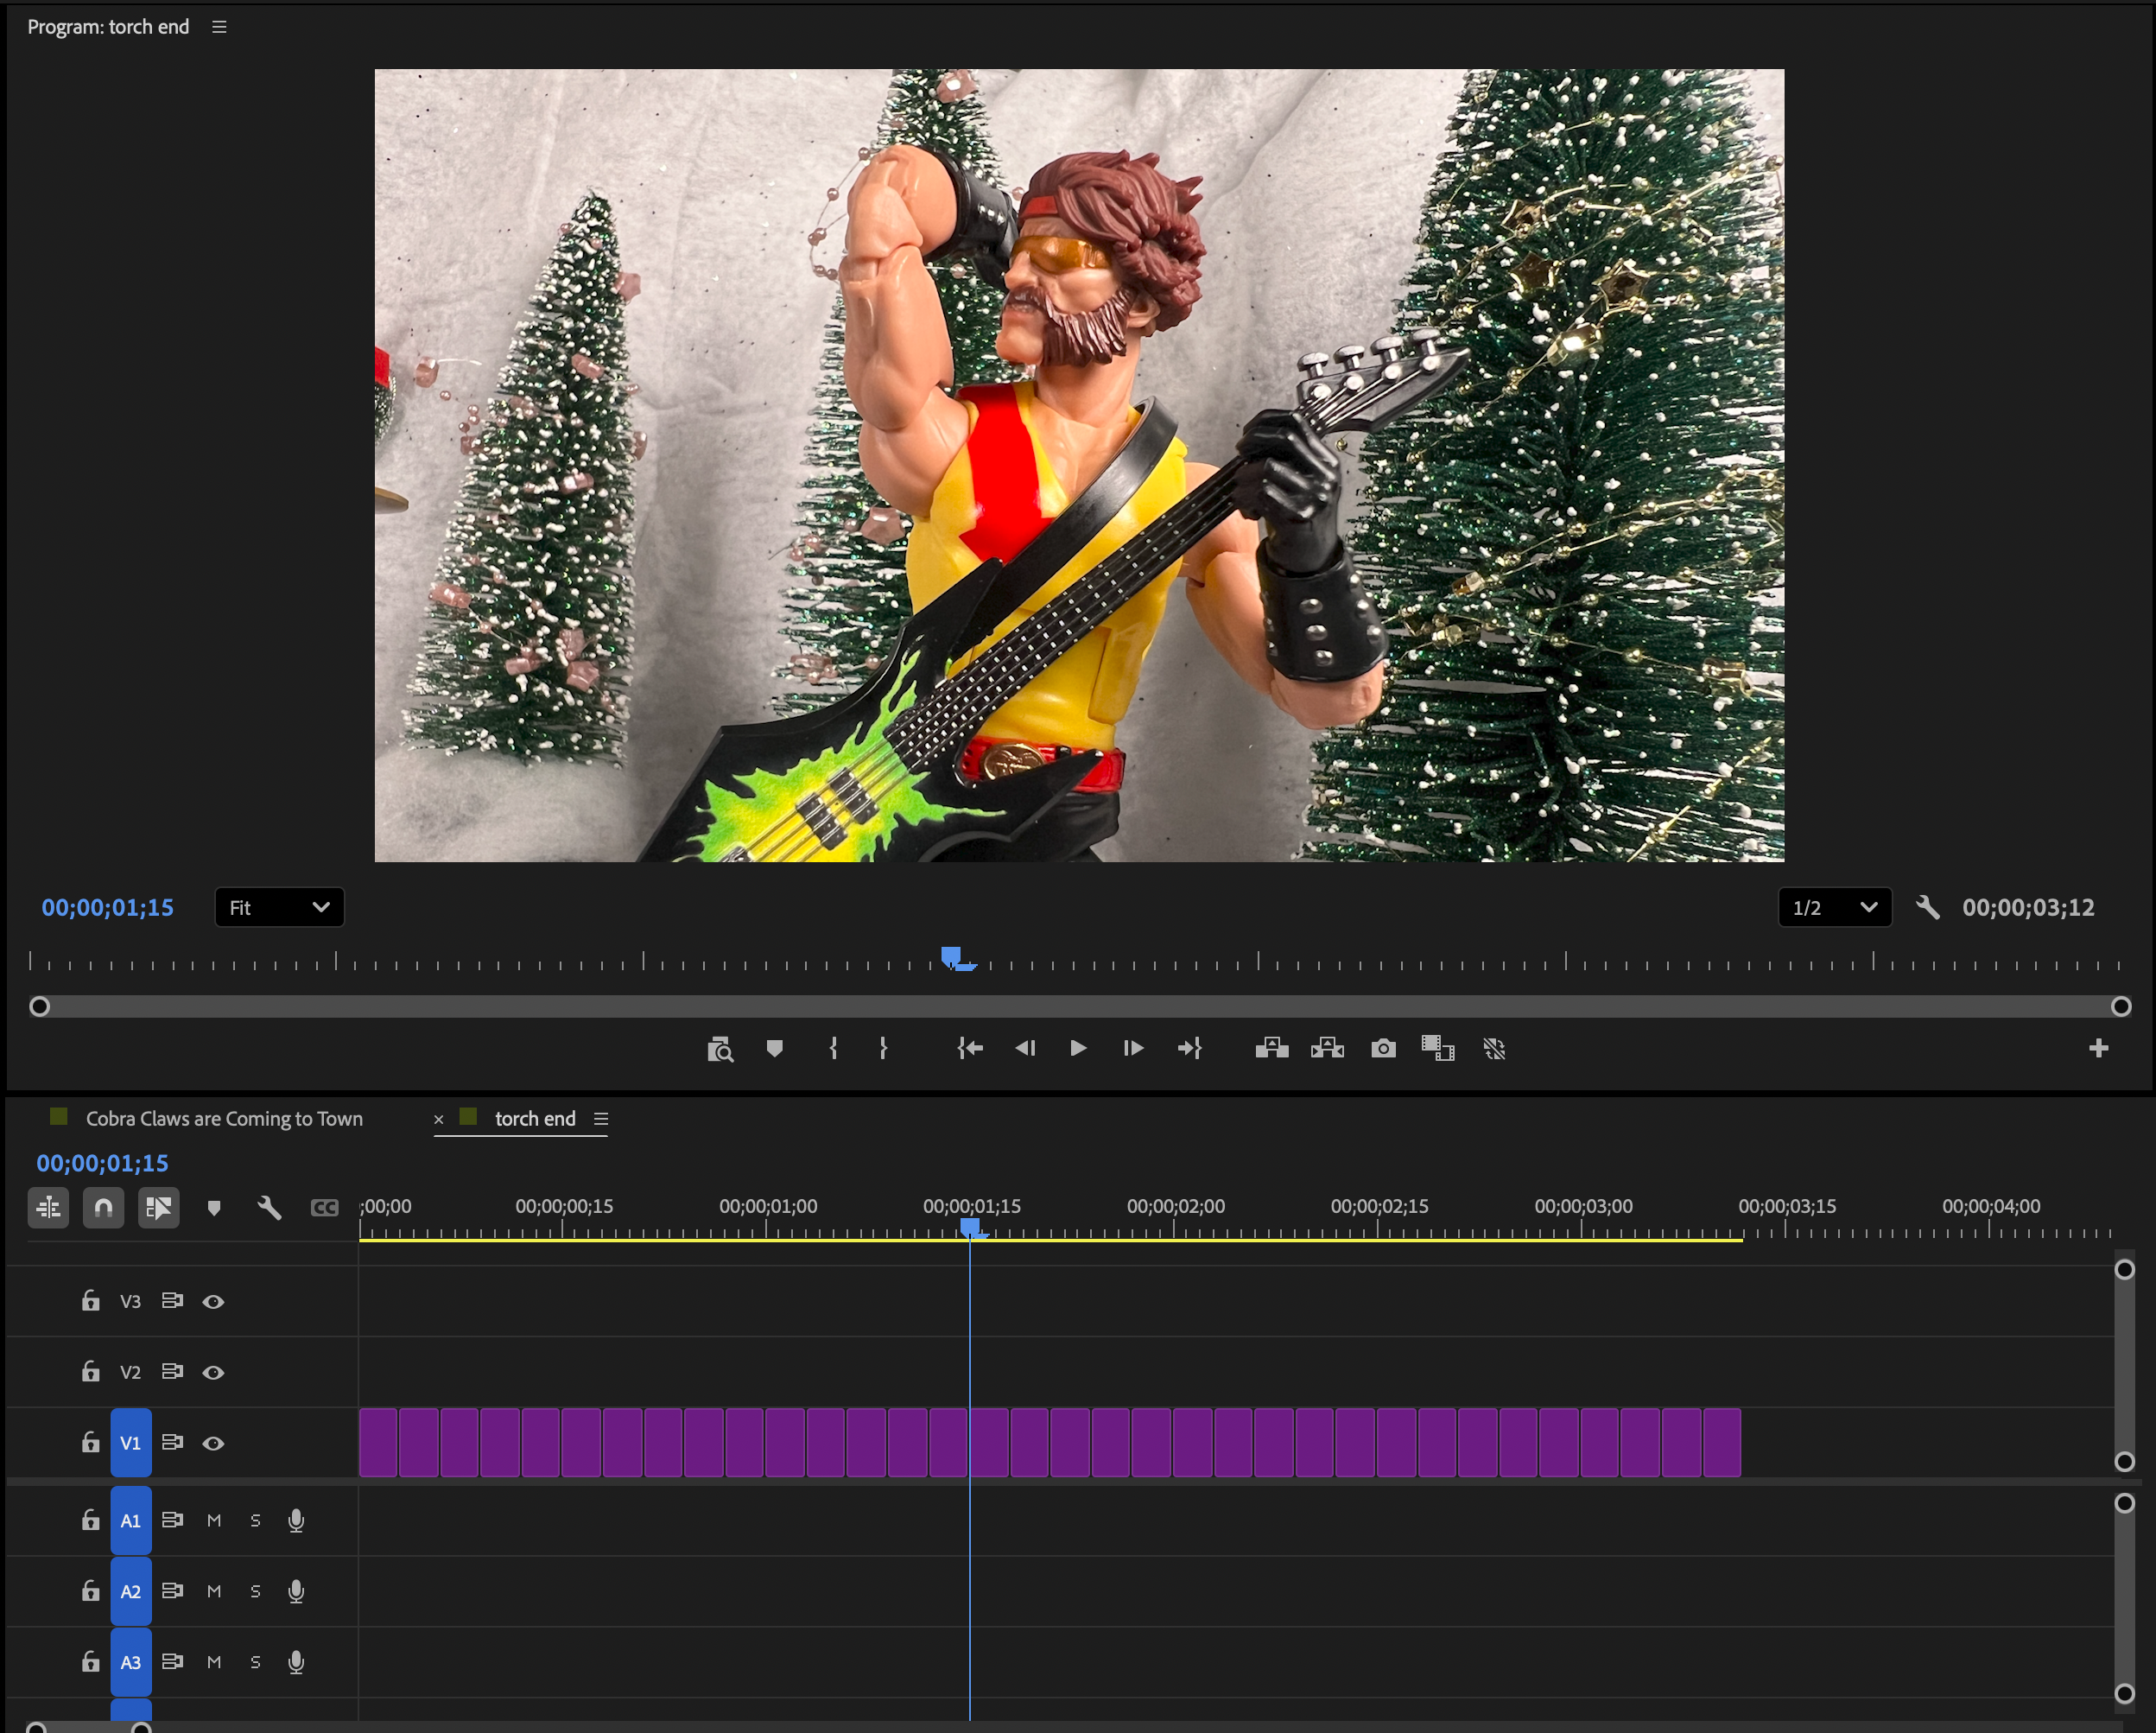Toggle the lock on track V3

point(91,1301)
